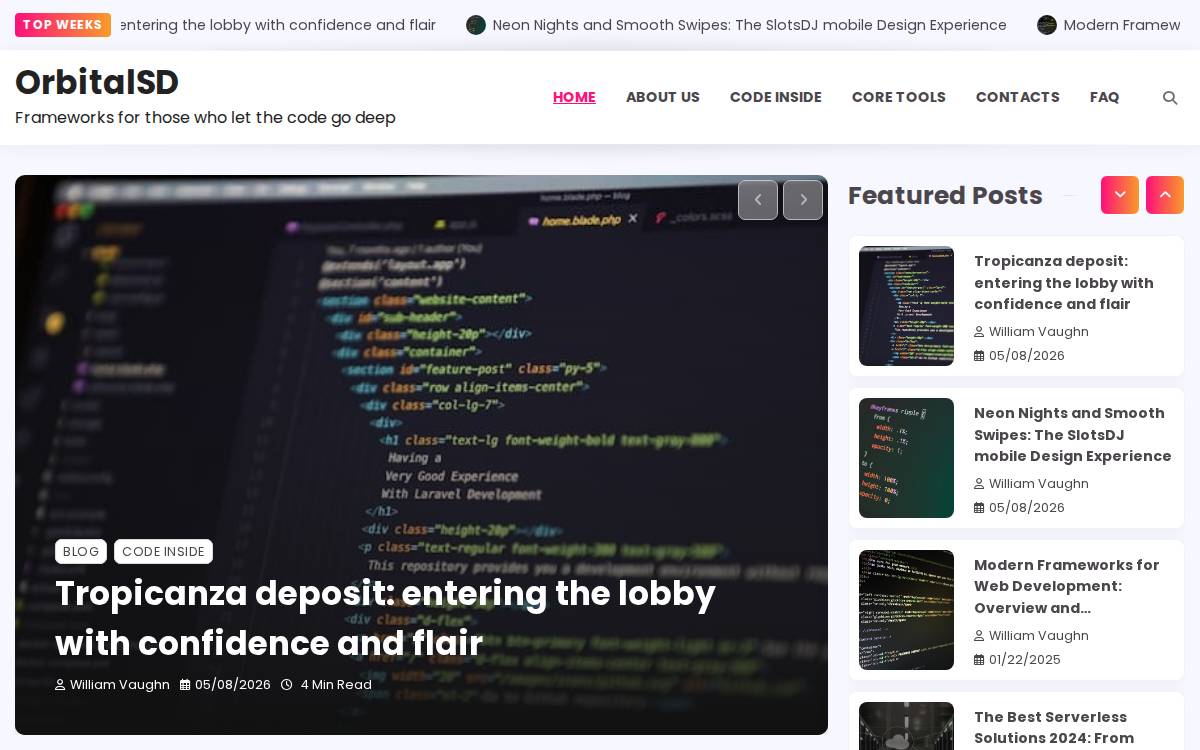Open featured title Tropicanza deposit
Image resolution: width=1200 pixels, height=750 pixels.
(1064, 283)
